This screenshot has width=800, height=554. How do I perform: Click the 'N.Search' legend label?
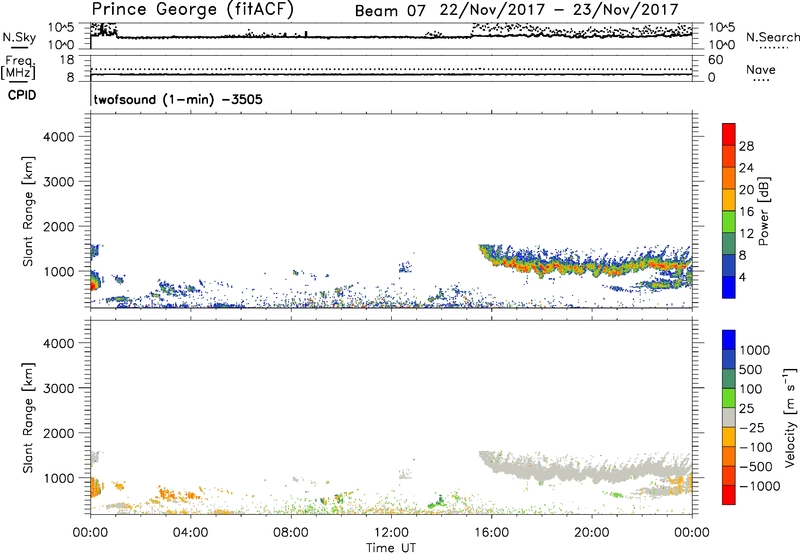click(773, 37)
